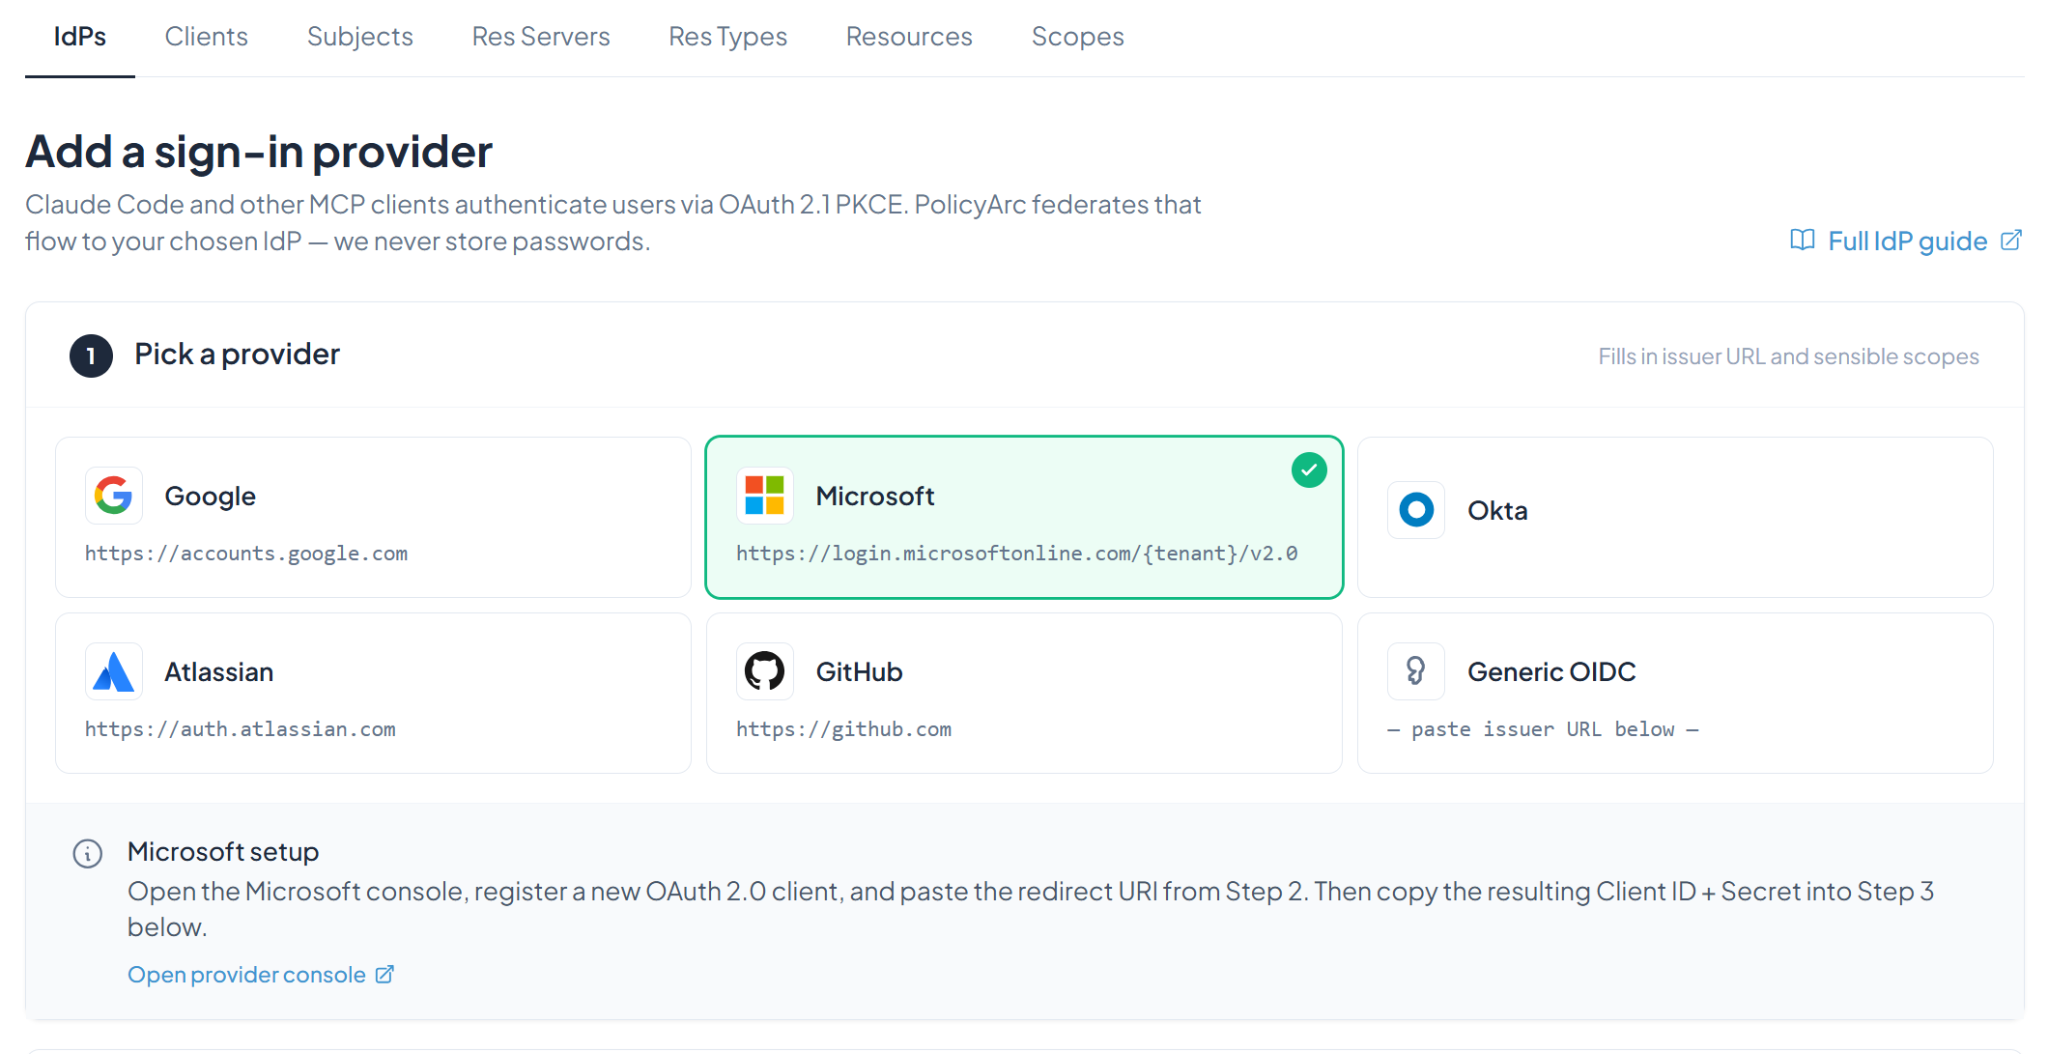This screenshot has height=1054, width=2048.
Task: Click the Microsoft issuer URL text
Action: (1017, 553)
